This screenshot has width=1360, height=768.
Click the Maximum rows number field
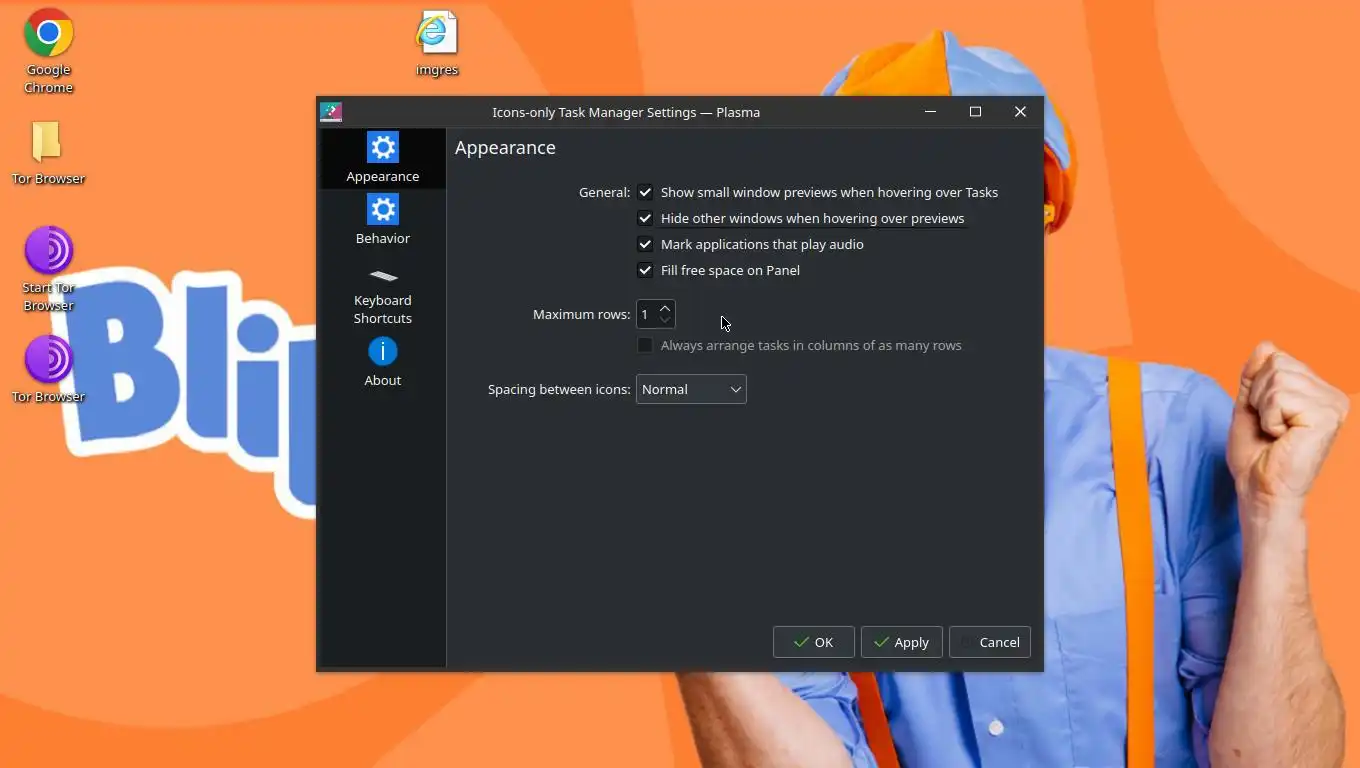[646, 314]
